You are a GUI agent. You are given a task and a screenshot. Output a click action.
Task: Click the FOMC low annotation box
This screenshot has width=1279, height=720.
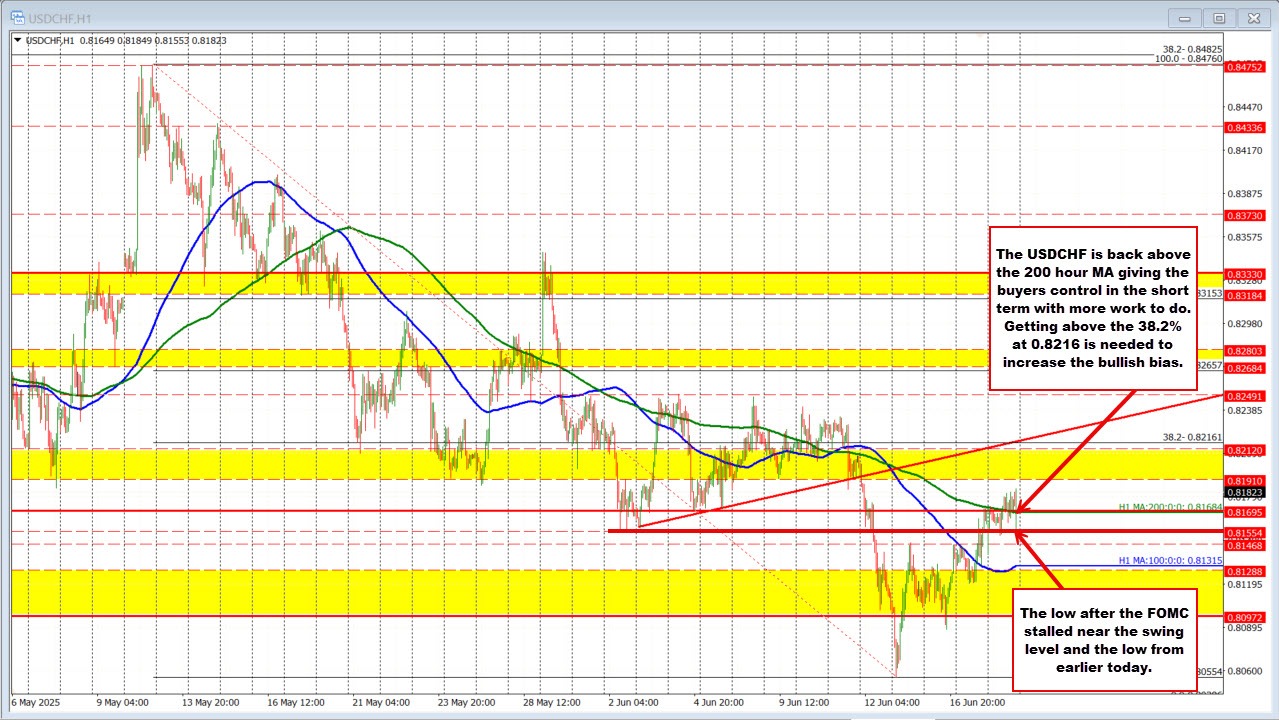(1106, 641)
